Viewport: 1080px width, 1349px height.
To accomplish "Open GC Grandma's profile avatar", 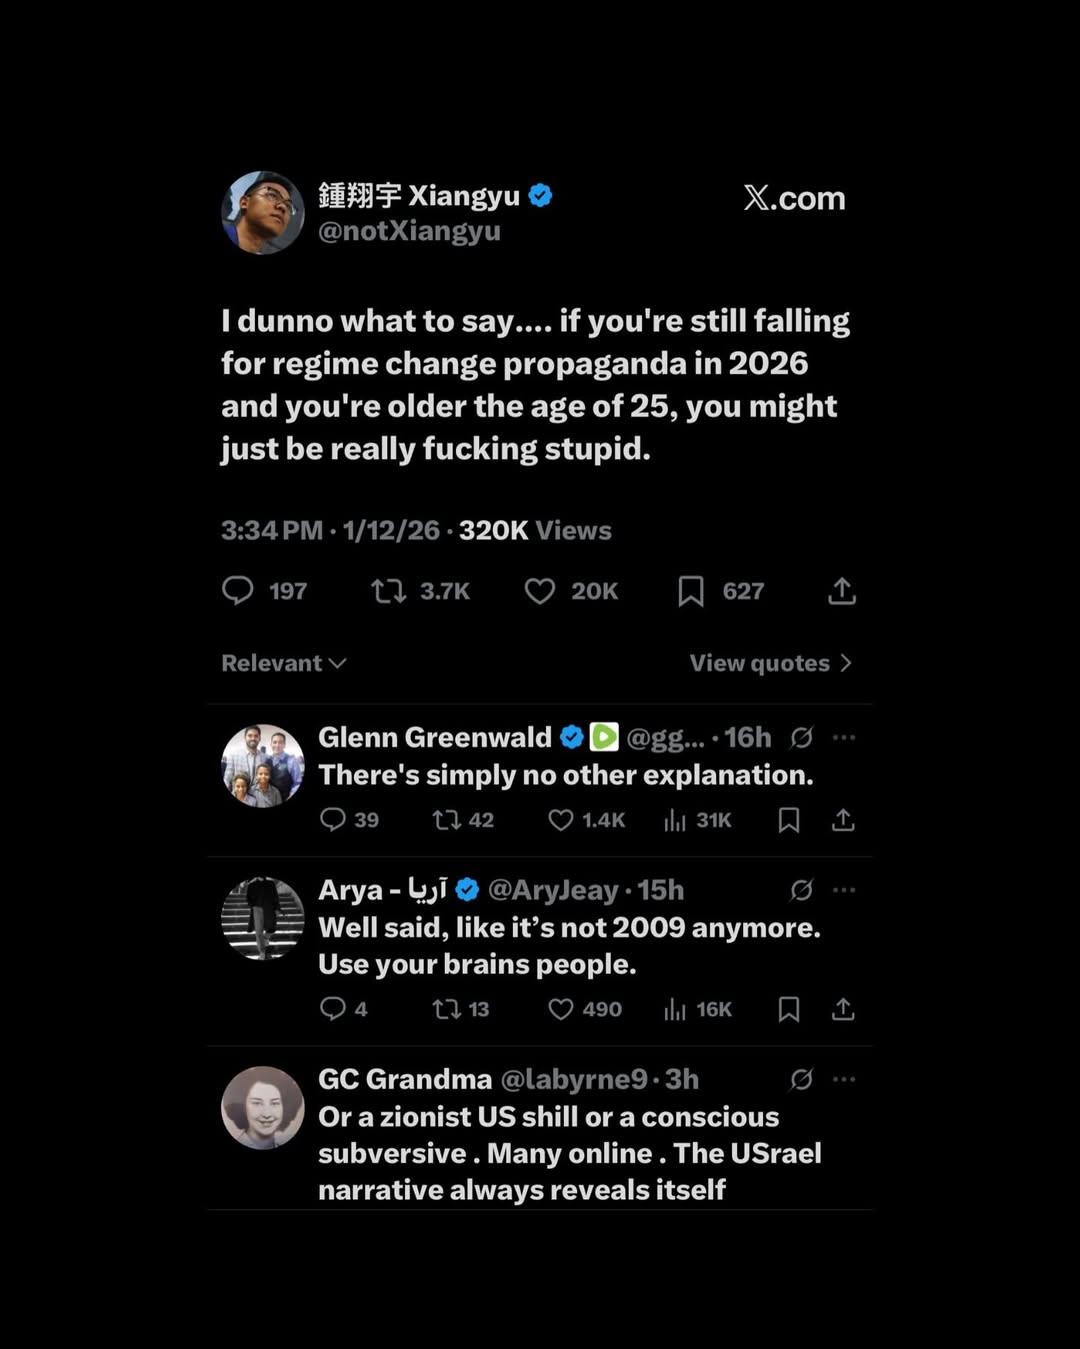I will tap(262, 1107).
